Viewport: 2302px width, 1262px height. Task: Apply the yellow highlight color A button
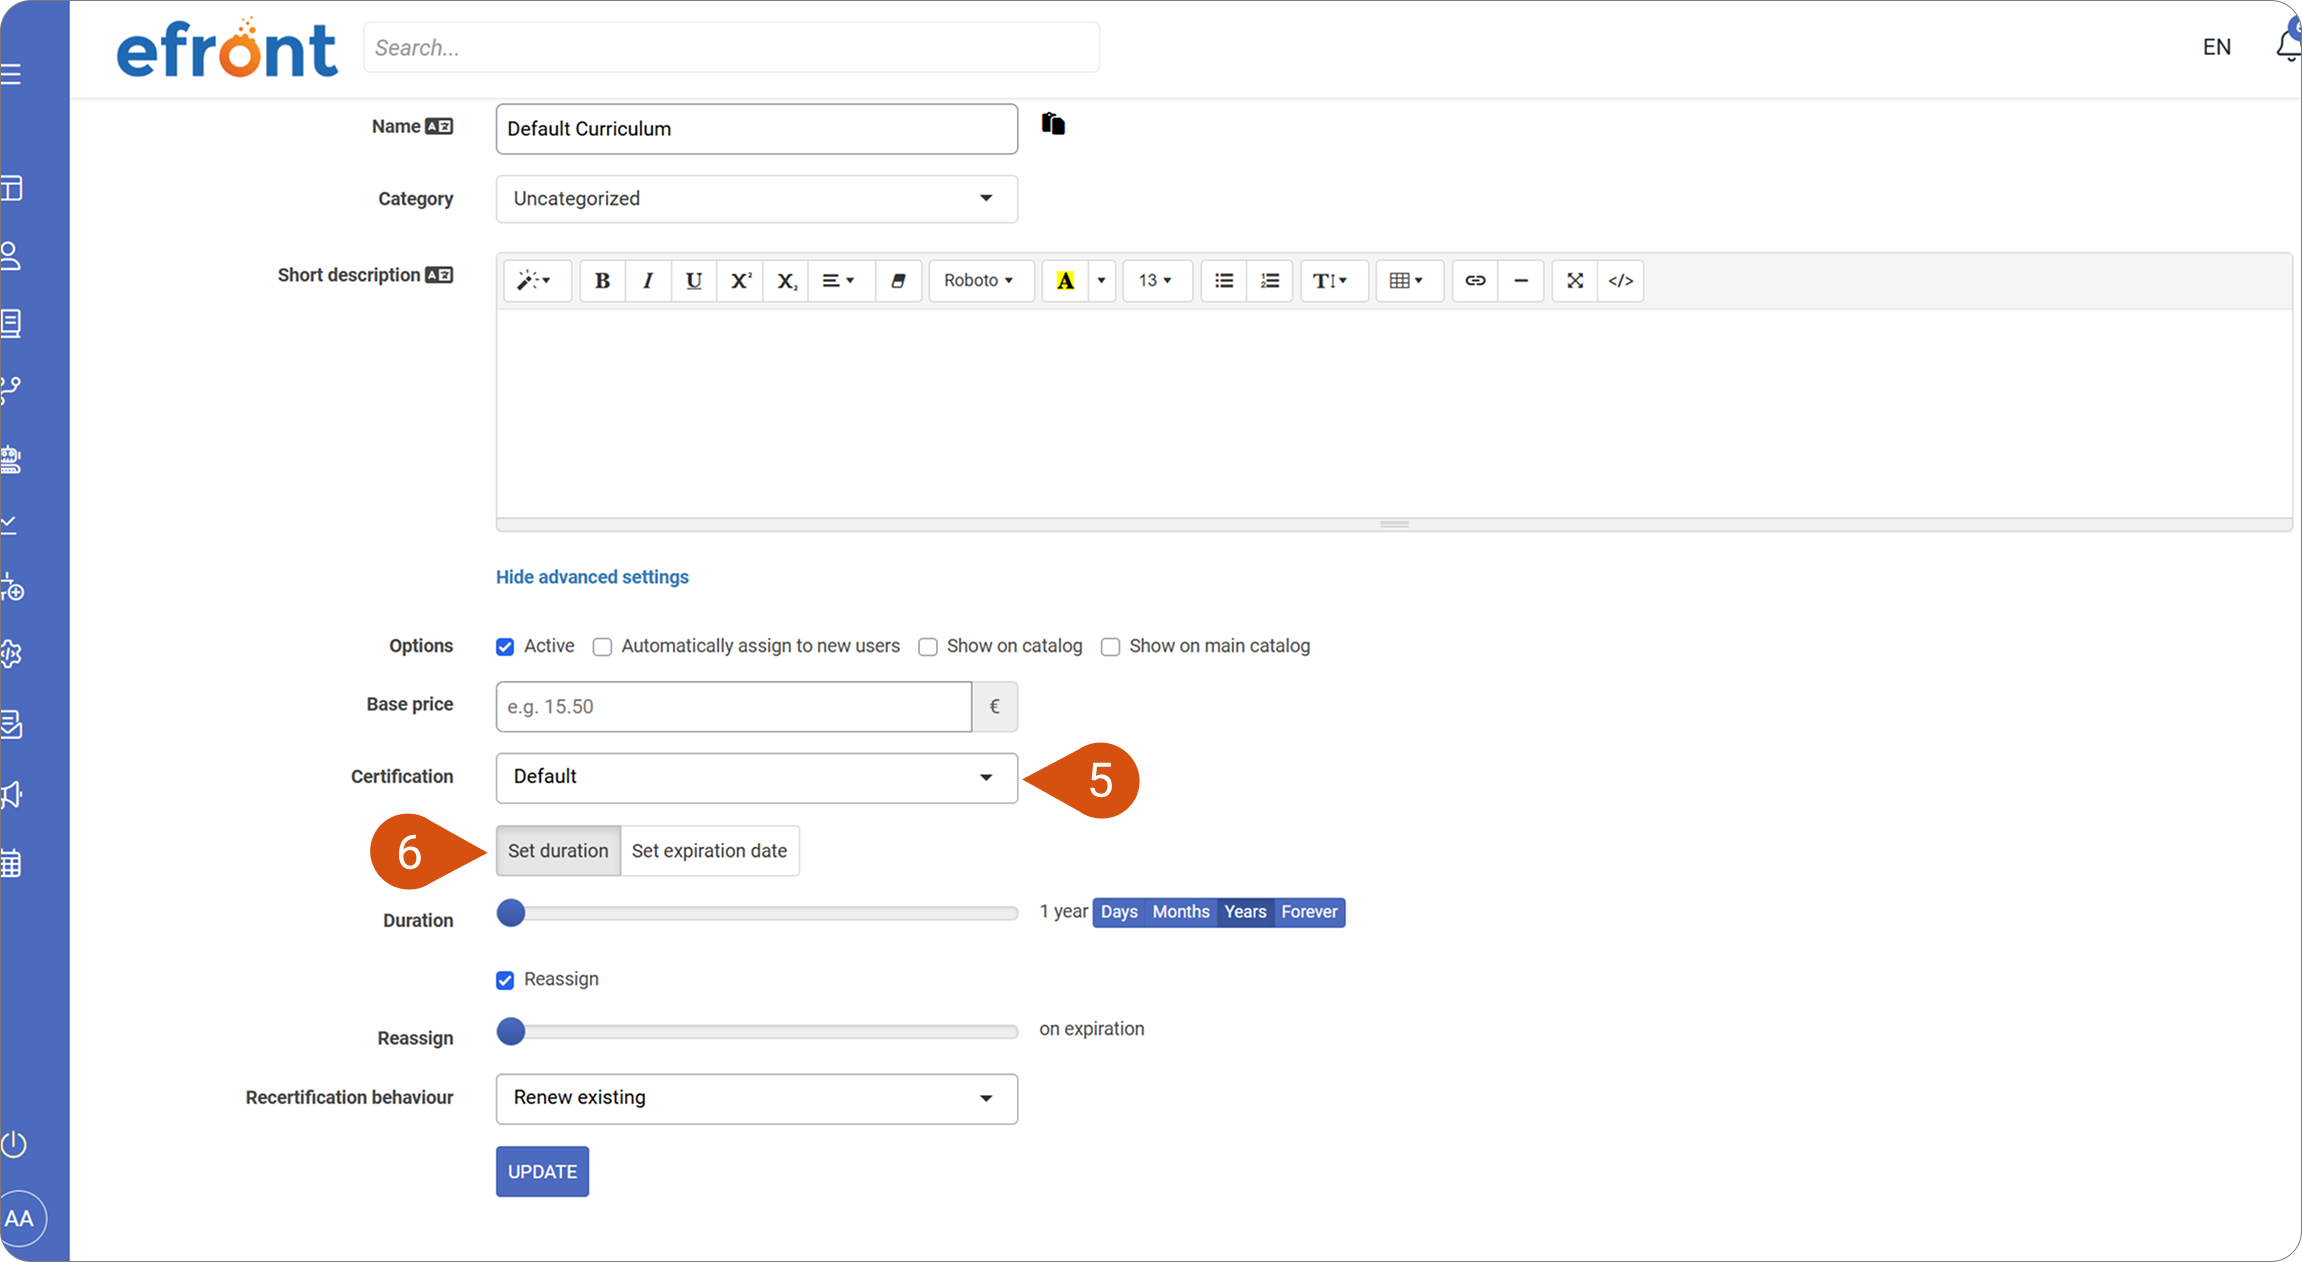[x=1065, y=281]
